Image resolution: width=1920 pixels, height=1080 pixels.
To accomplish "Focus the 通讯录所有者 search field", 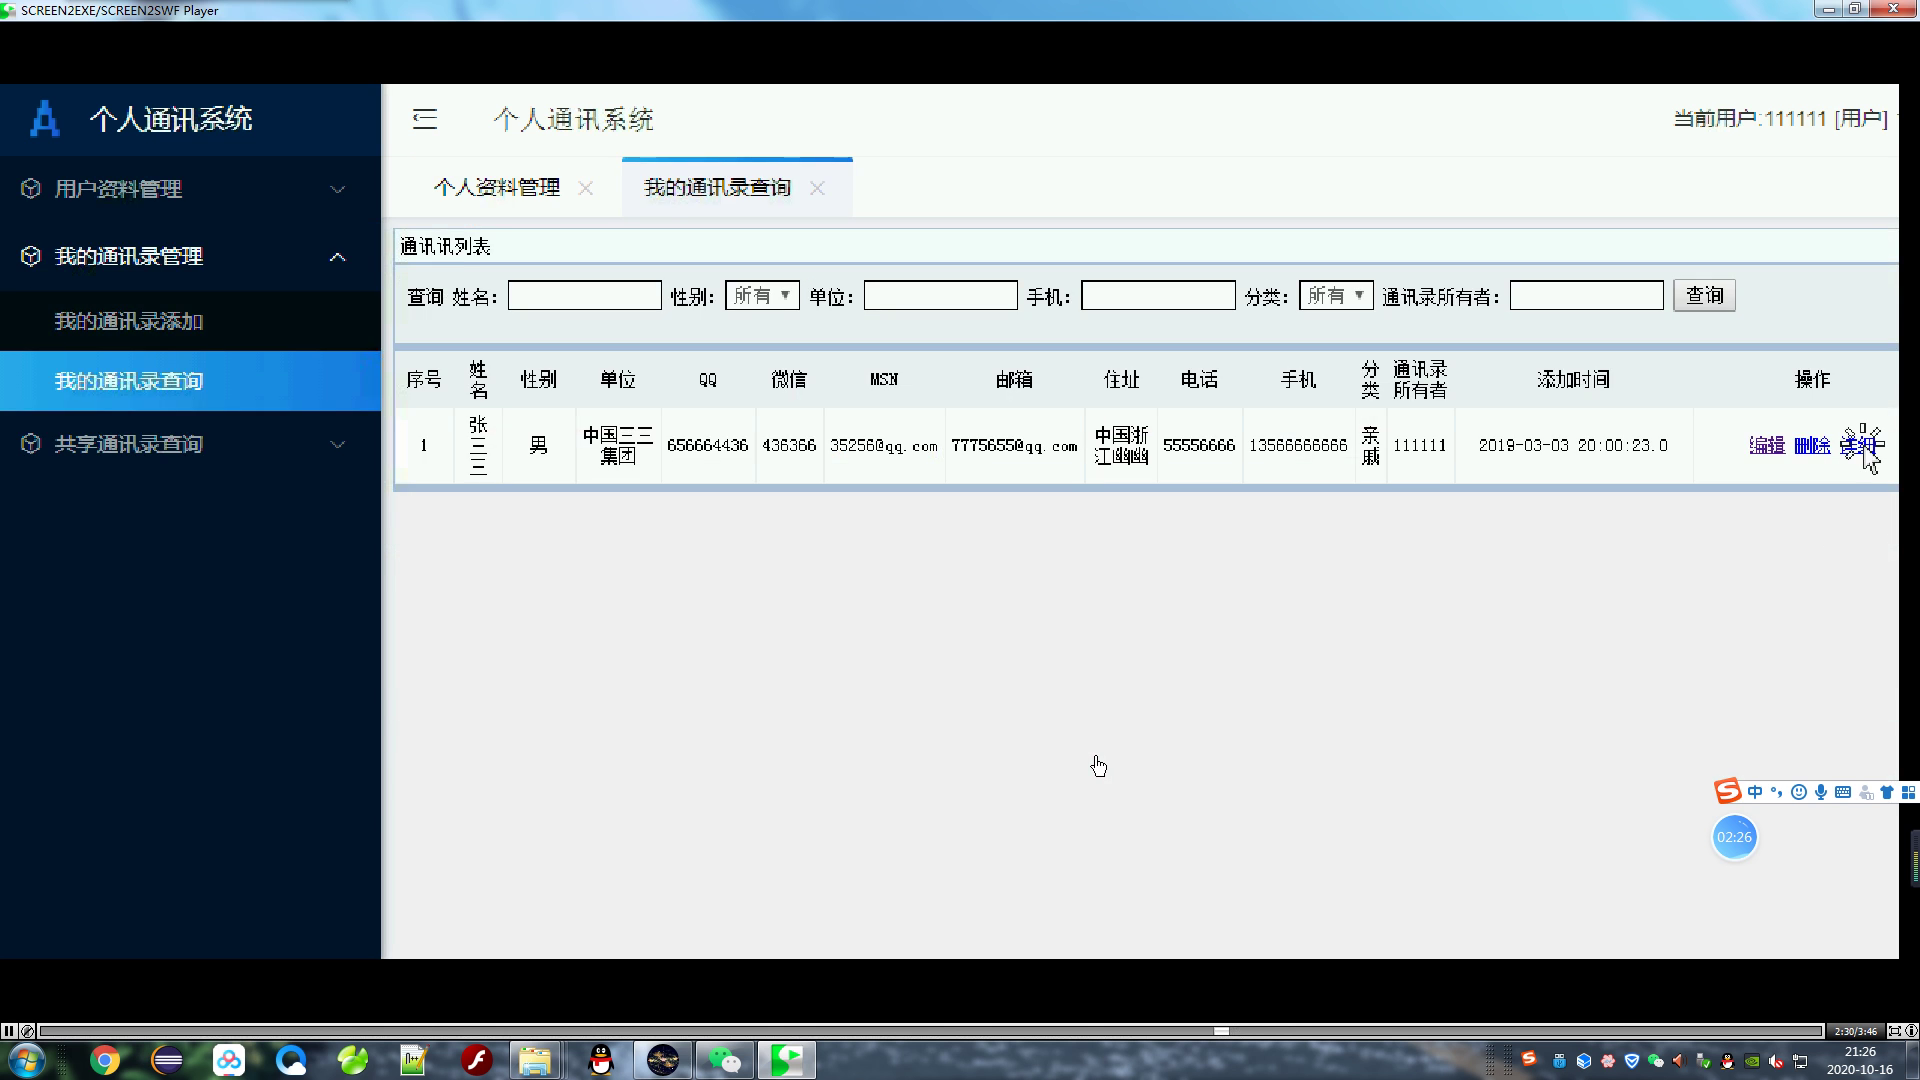I will coord(1587,295).
